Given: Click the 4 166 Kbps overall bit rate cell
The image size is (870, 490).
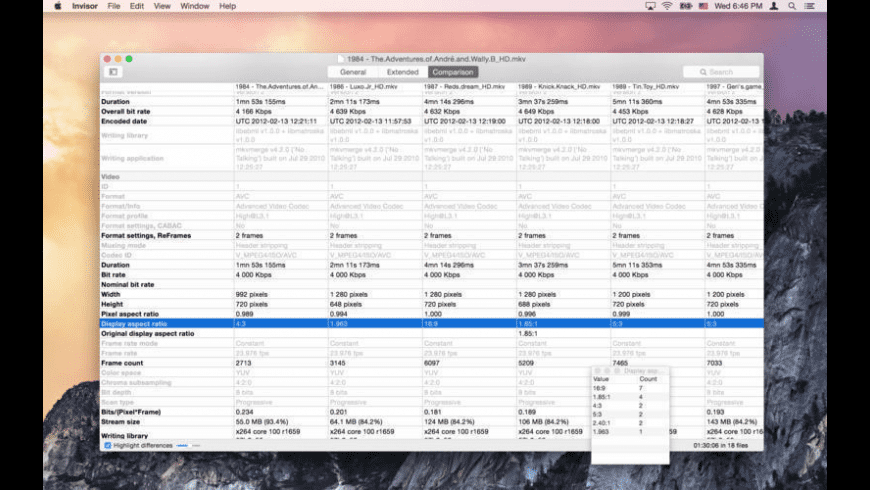Looking at the screenshot, I should click(x=254, y=112).
